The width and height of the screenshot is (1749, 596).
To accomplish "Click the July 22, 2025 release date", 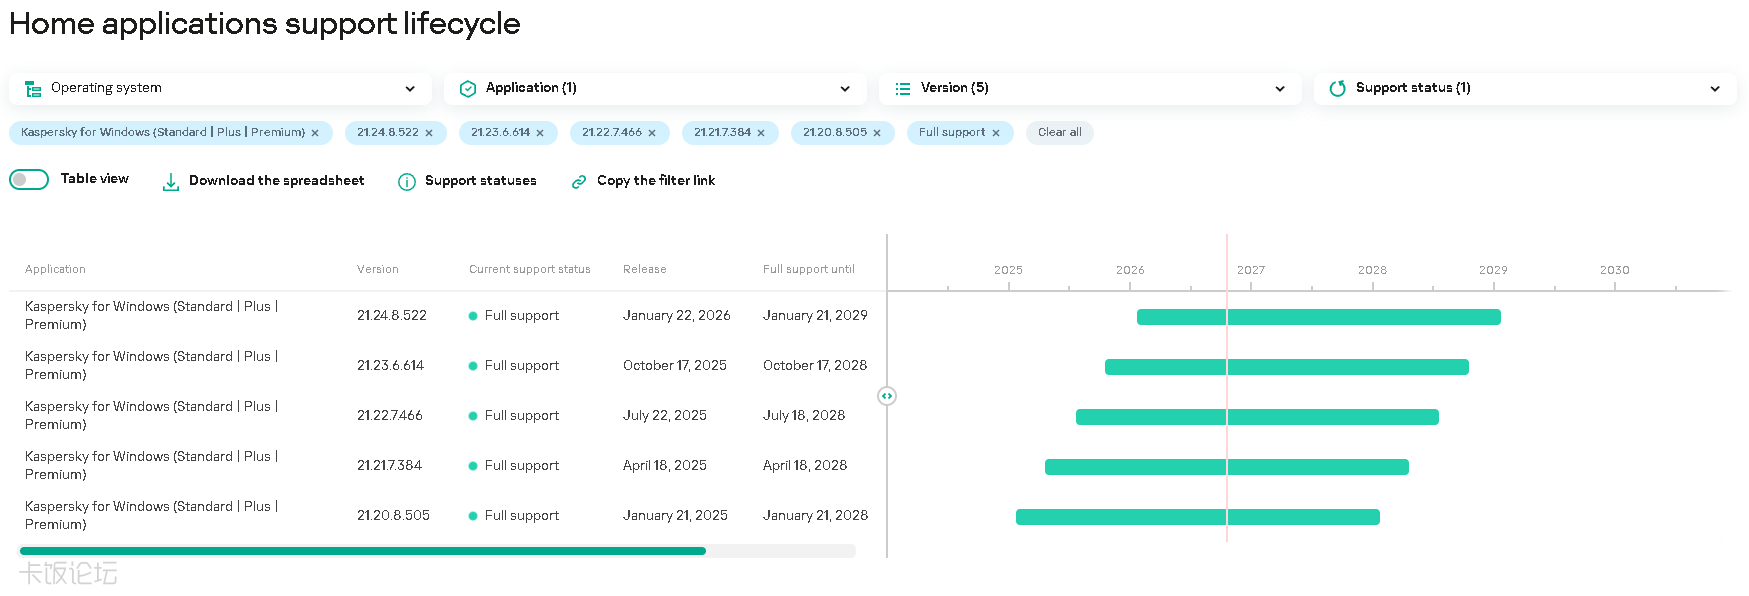I will (x=665, y=415).
